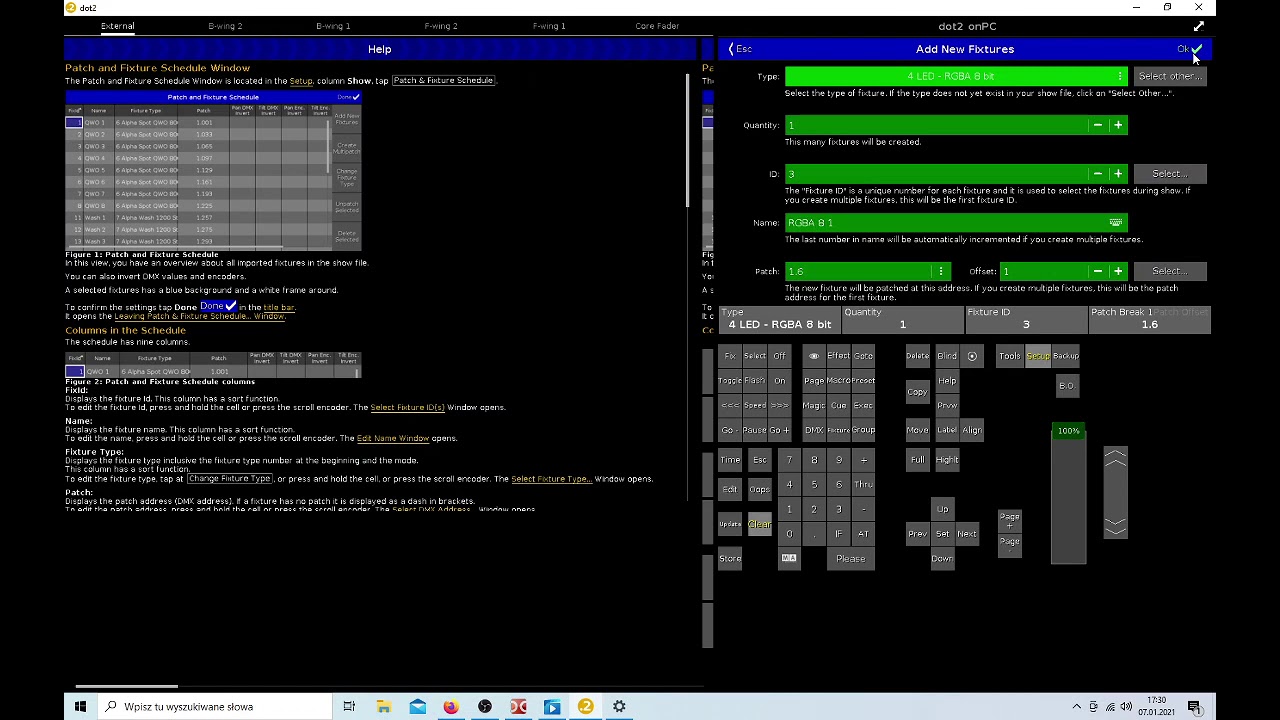
Task: Increase fixture ID with plus button
Action: tap(1118, 174)
